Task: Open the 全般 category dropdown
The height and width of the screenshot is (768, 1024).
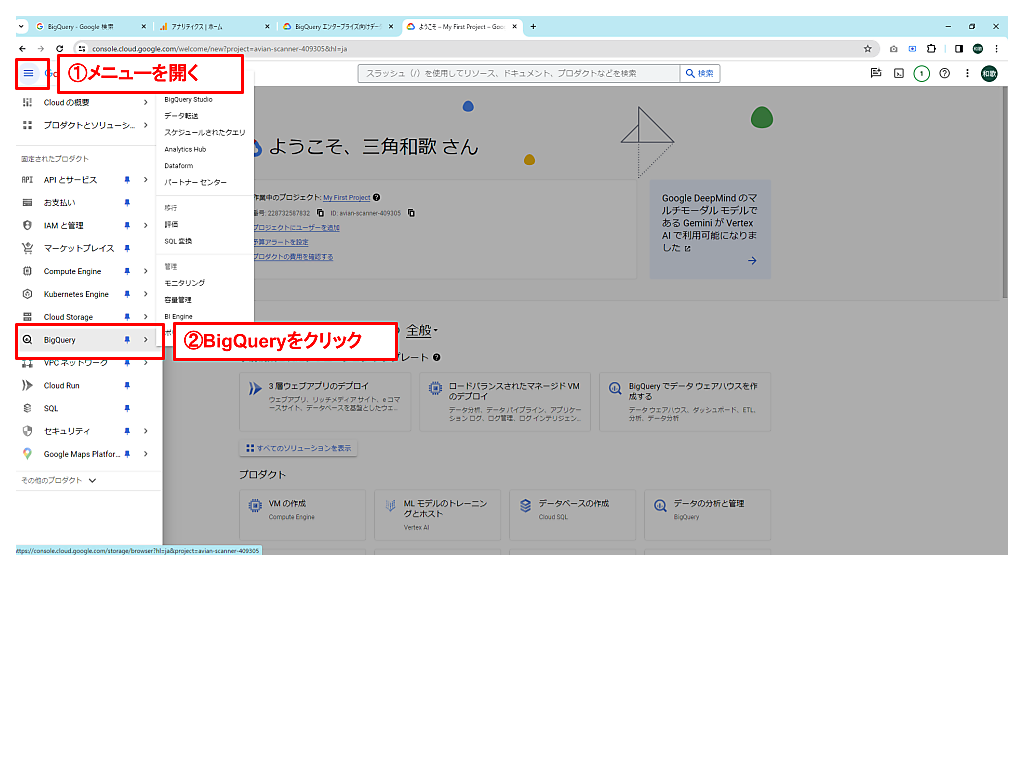Action: coord(422,330)
